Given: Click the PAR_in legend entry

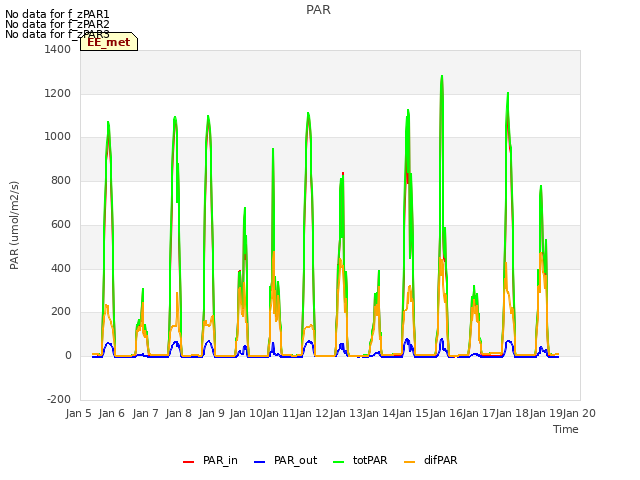Looking at the screenshot, I should 210,460.
